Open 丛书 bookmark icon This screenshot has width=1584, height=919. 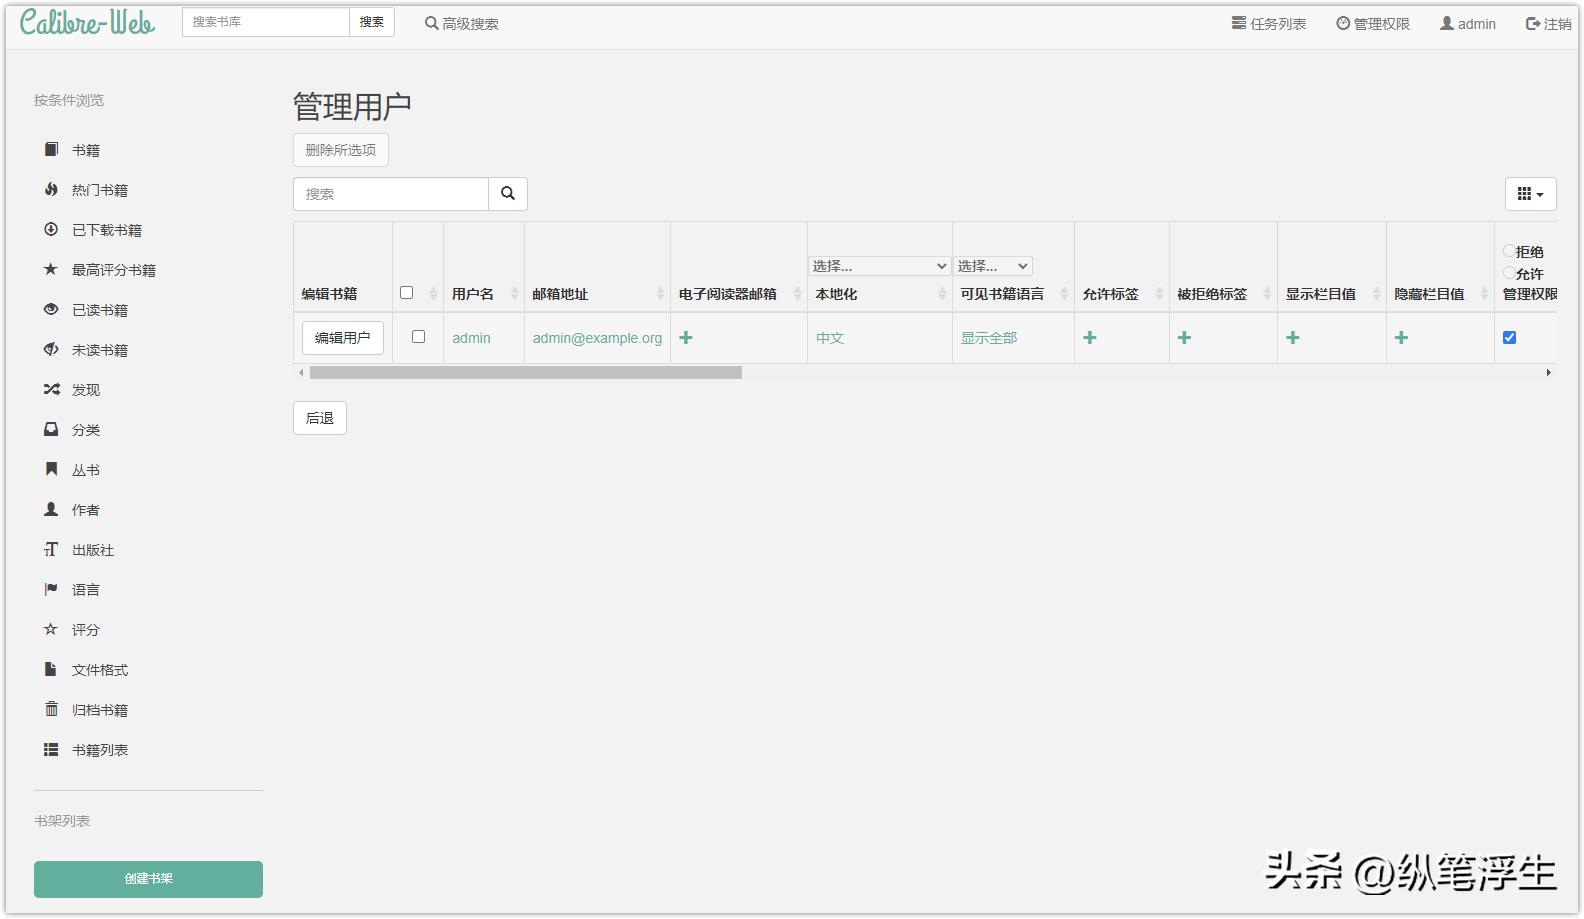coord(51,469)
